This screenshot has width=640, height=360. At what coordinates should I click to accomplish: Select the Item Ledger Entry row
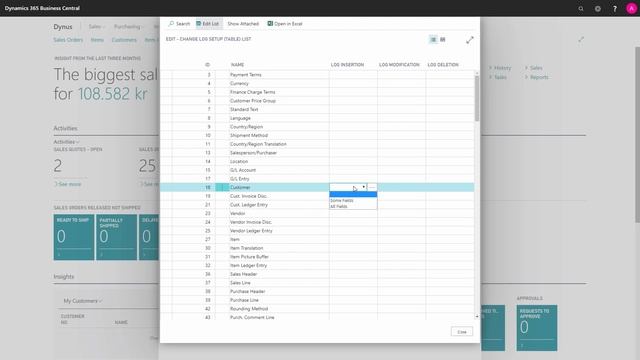317,265
